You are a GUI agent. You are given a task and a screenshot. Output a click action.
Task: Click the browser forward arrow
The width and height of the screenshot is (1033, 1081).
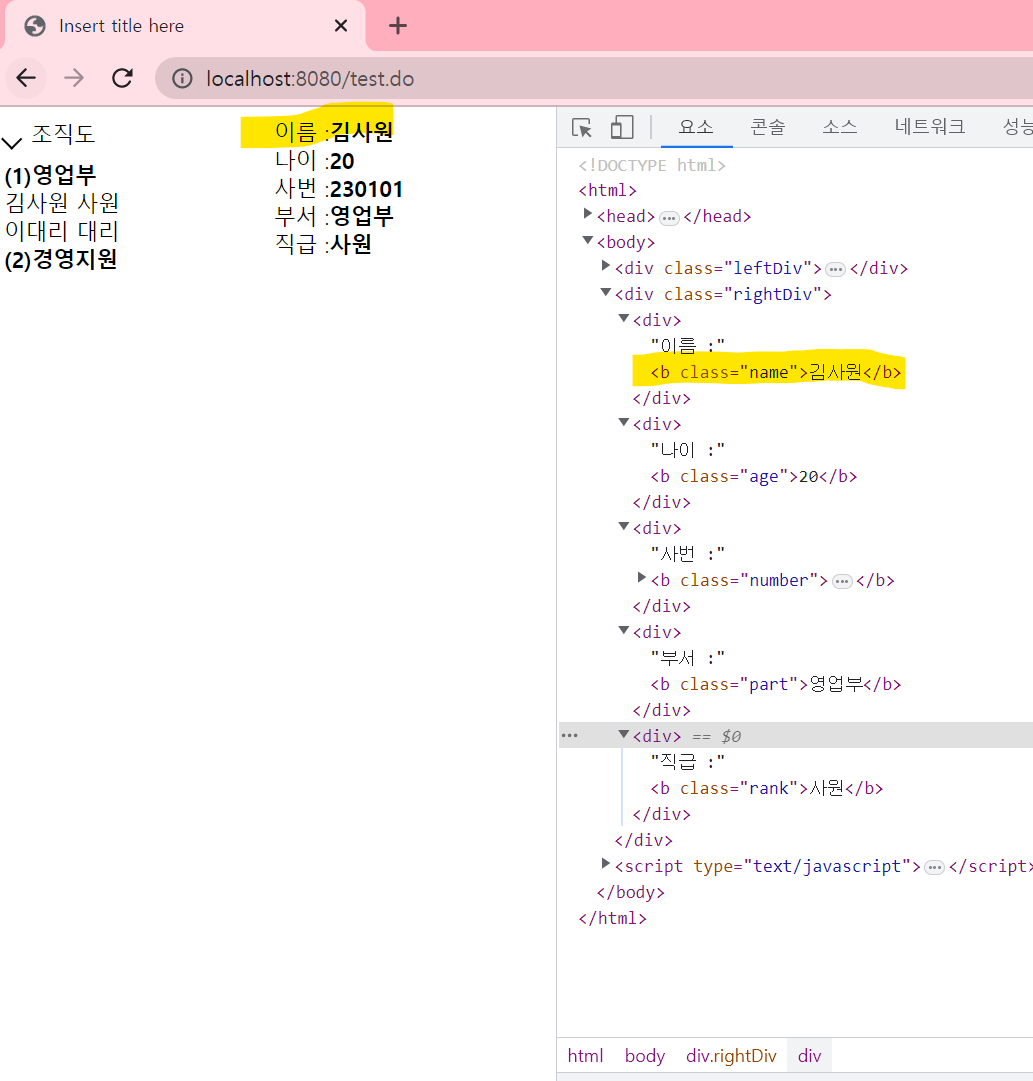74,78
